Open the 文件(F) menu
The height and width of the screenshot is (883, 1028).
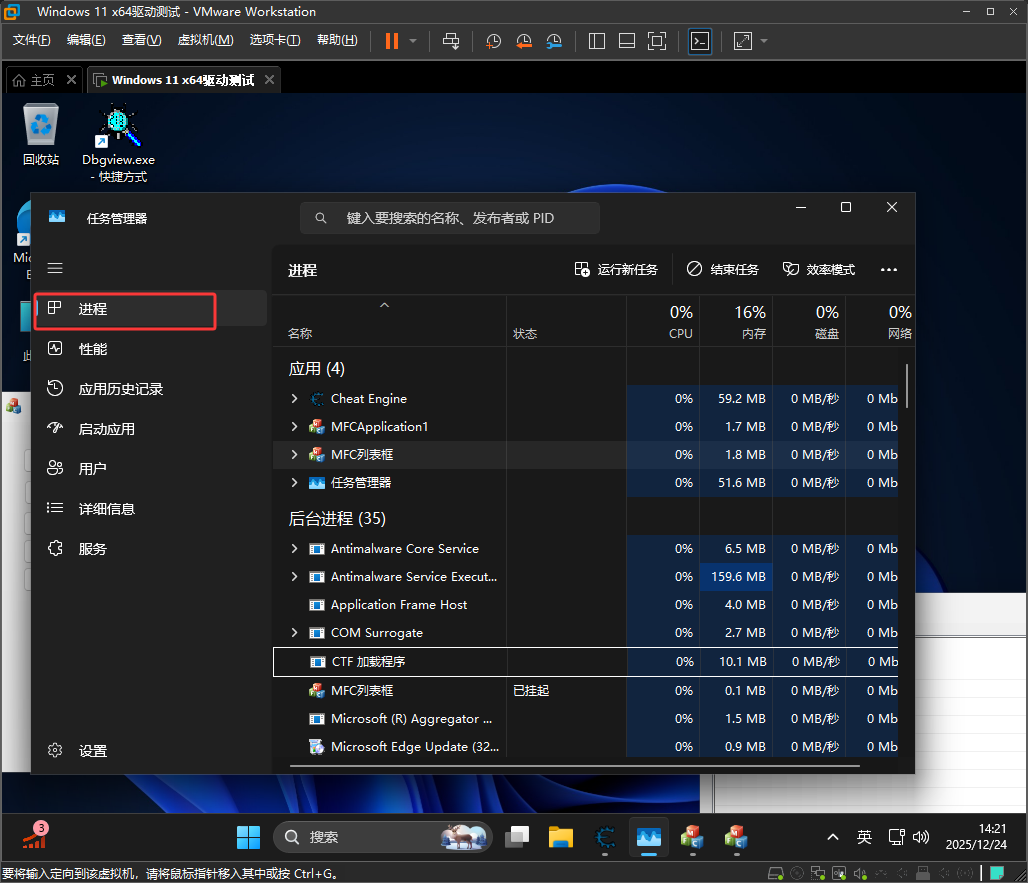point(31,40)
